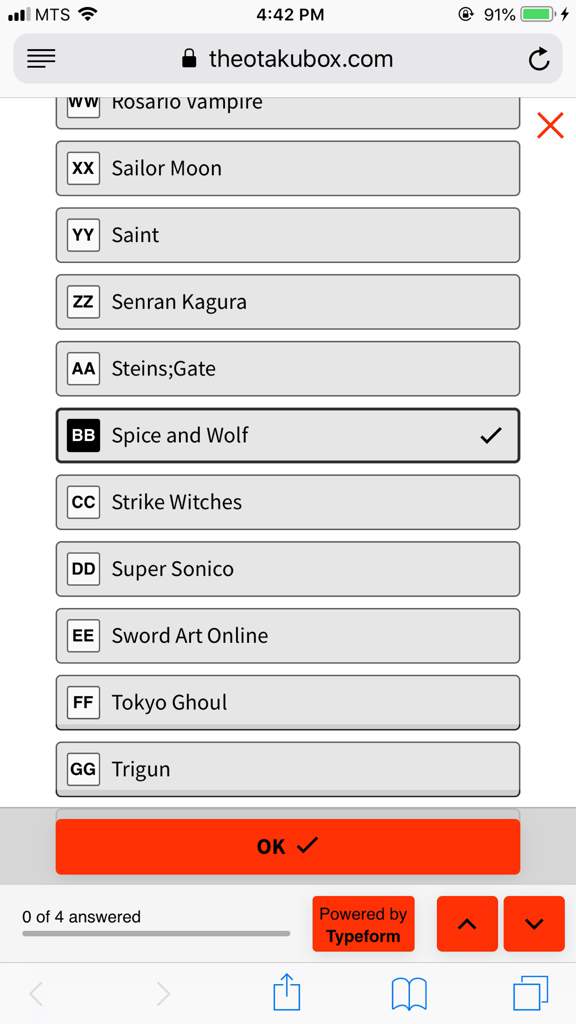Choose the Tokyo Ghoul option
Image resolution: width=576 pixels, height=1024 pixels.
tap(288, 703)
